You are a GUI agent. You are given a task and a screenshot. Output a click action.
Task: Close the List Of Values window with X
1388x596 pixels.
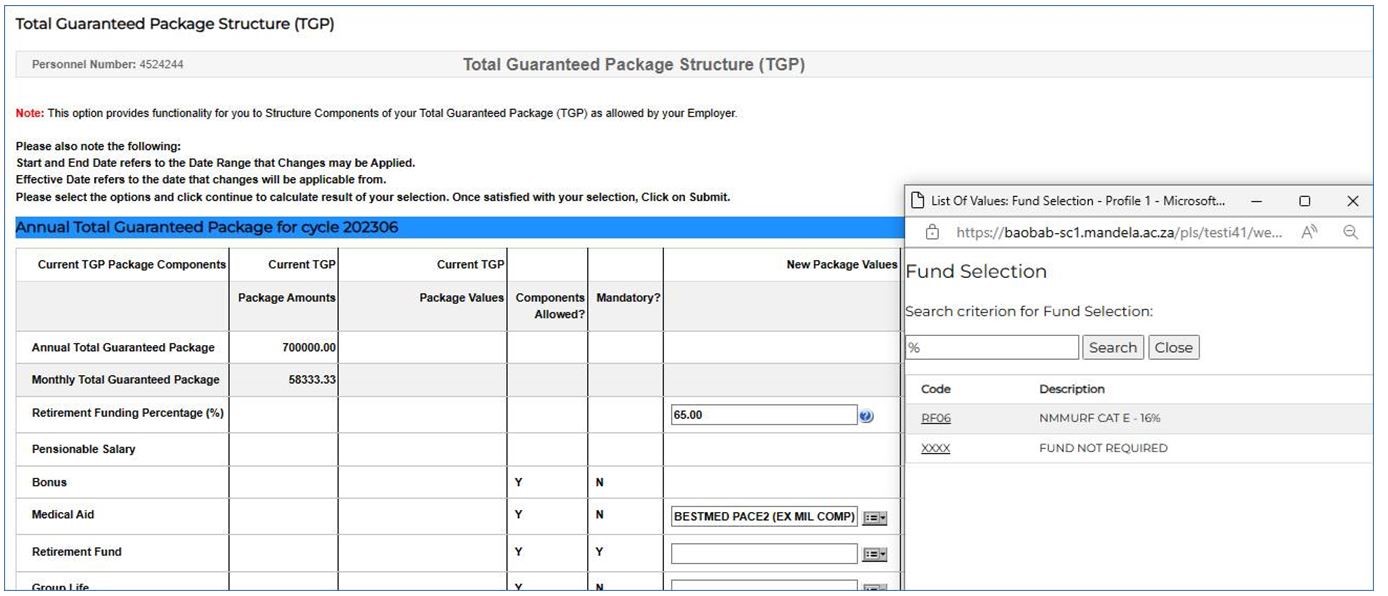coord(1352,201)
